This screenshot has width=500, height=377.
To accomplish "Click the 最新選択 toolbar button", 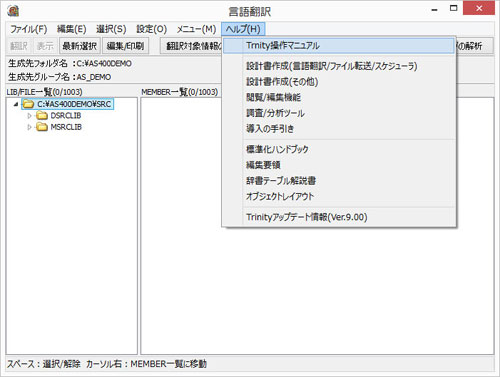I will point(80,46).
